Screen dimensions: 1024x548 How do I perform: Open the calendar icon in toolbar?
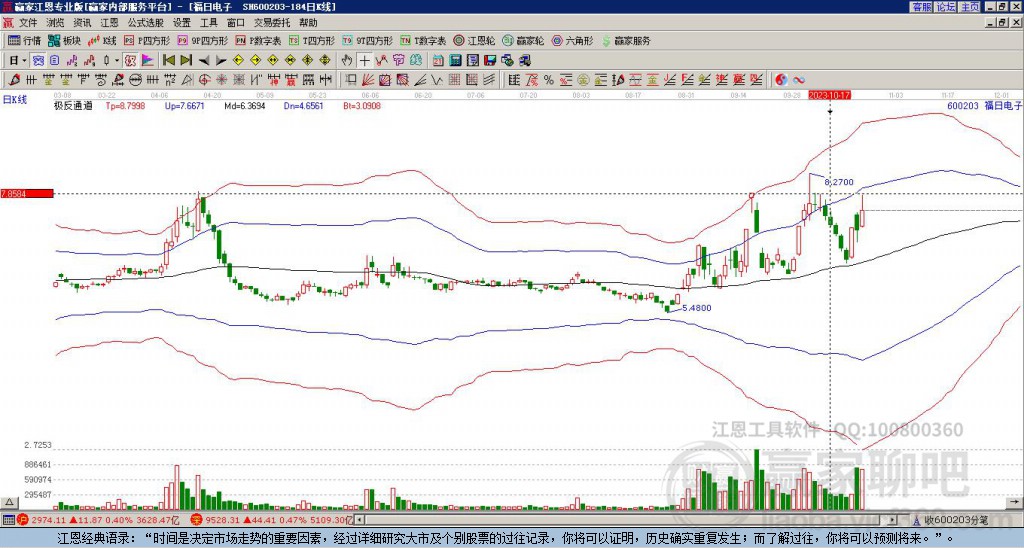438,61
